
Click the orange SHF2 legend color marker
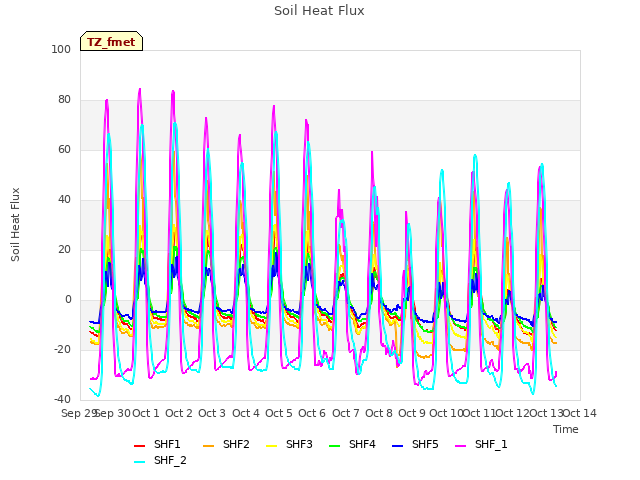(208, 446)
